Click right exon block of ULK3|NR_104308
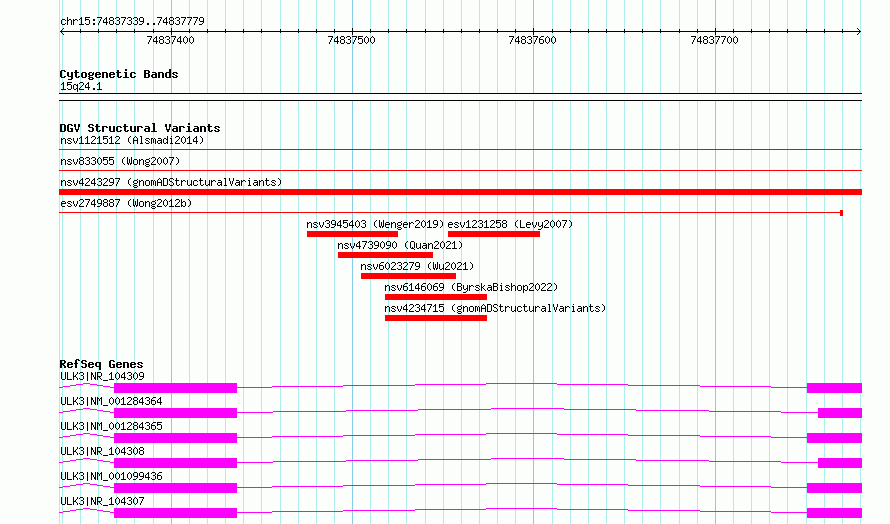Image resolution: width=890 pixels, height=524 pixels. tap(840, 463)
